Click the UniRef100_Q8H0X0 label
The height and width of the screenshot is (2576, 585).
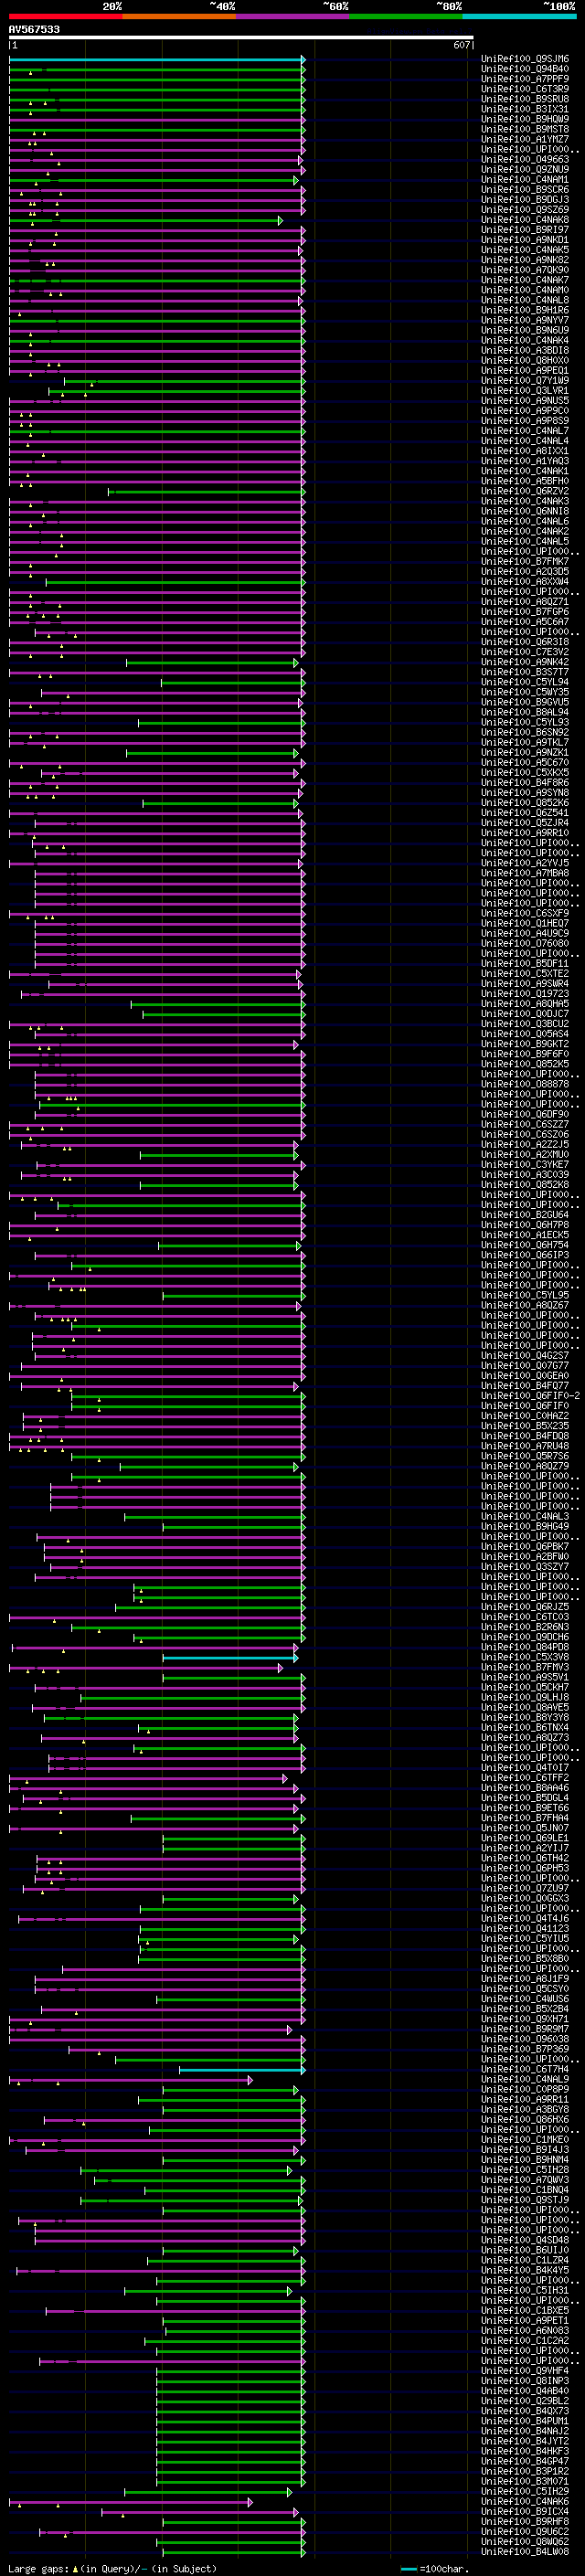click(525, 360)
